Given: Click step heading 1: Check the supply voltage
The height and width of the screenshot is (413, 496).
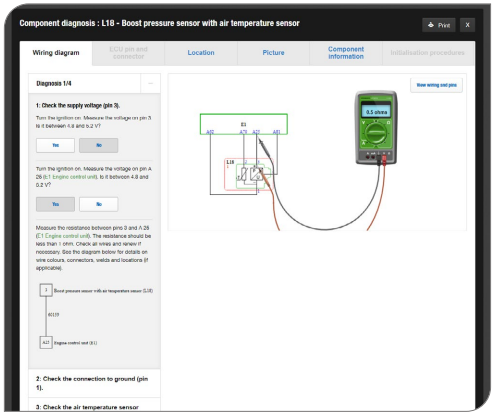Looking at the screenshot, I should pos(78,105).
